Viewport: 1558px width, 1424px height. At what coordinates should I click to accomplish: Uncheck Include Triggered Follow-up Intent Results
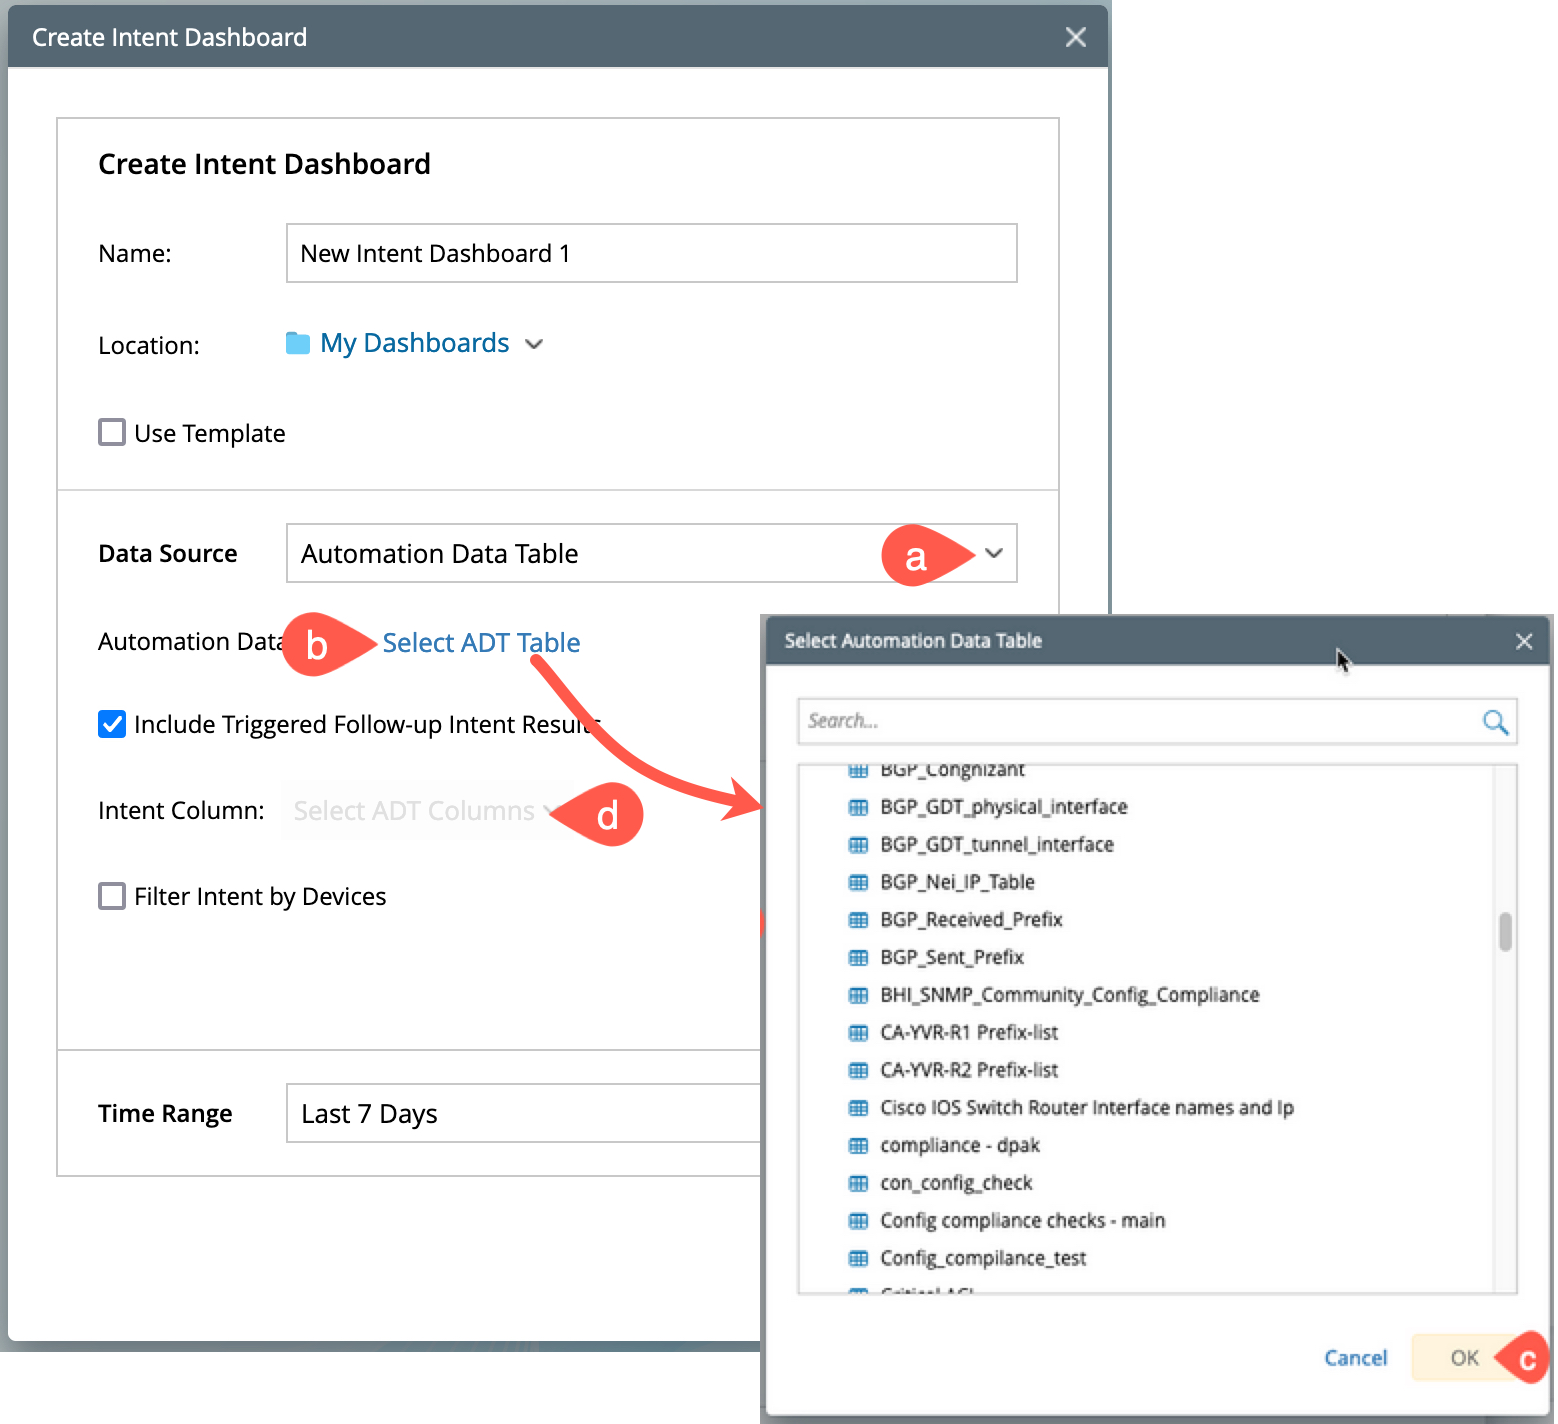112,724
